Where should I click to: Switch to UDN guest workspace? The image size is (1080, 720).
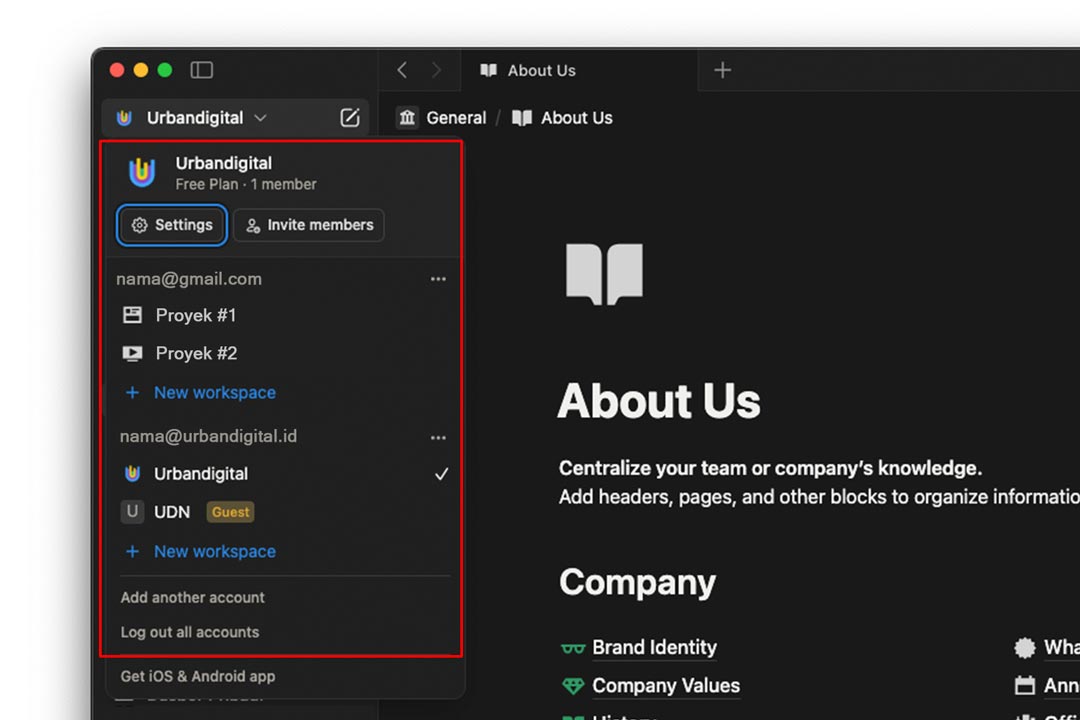coord(284,512)
